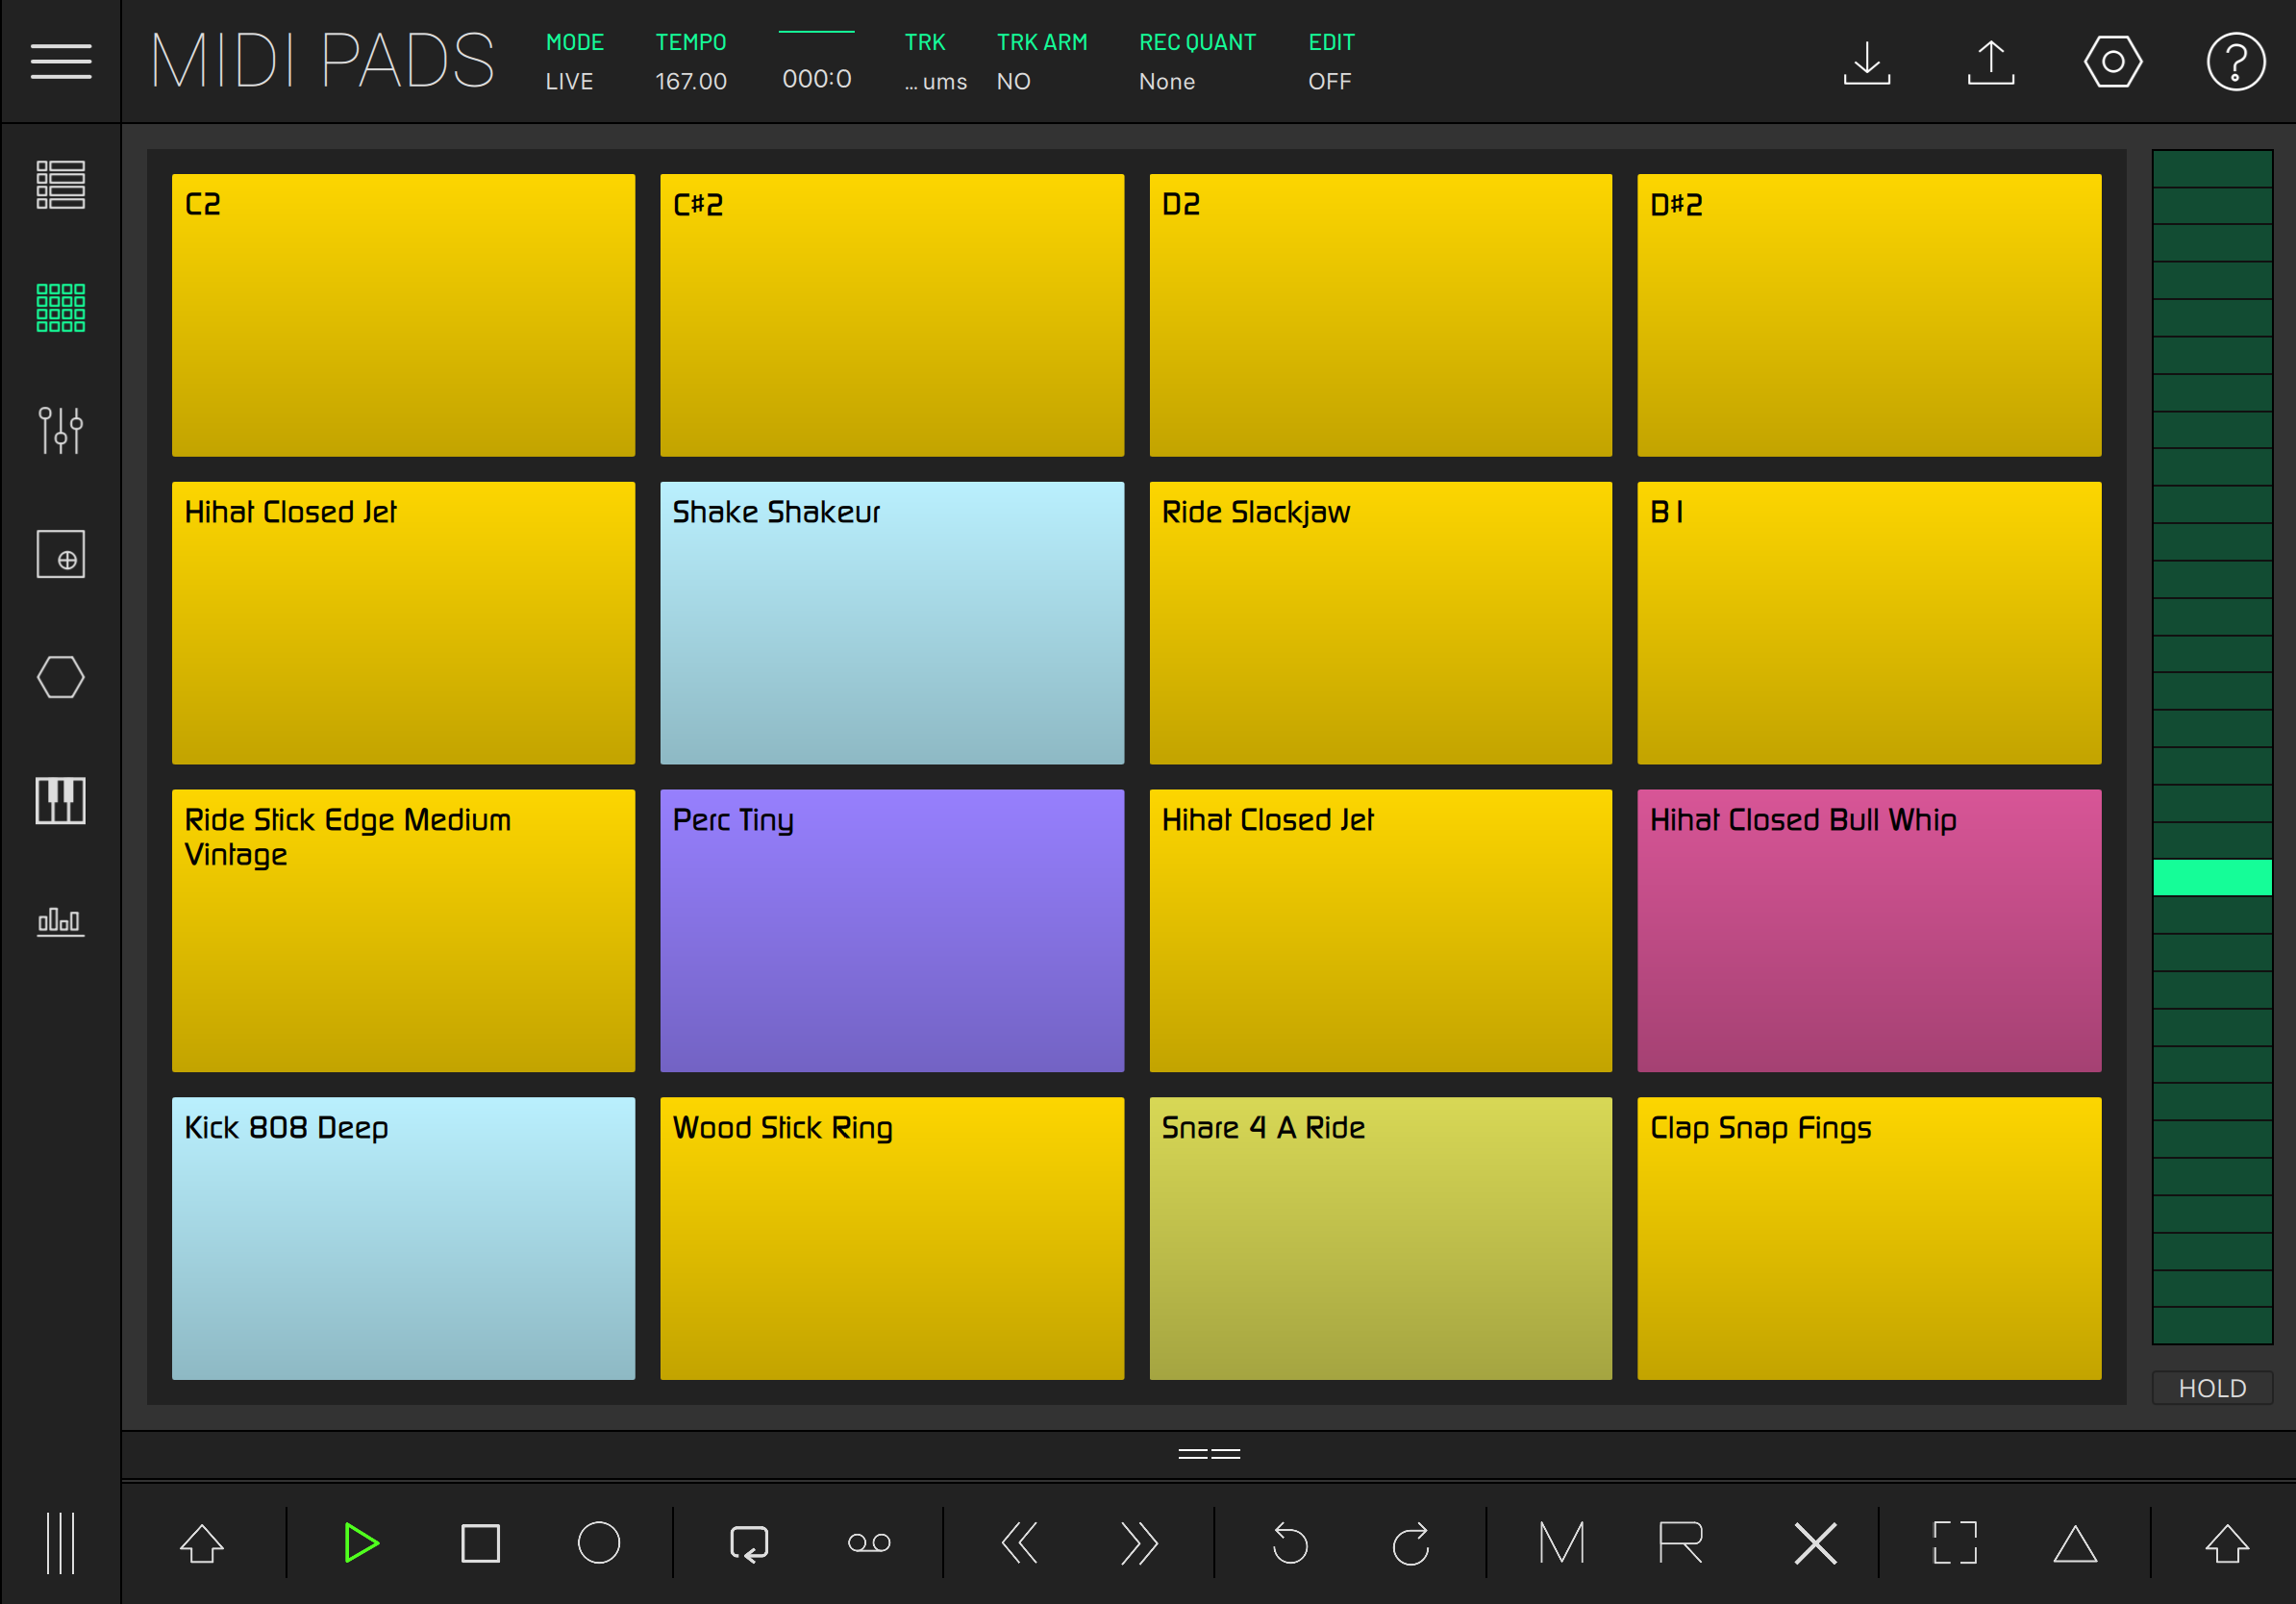Open the hexagon icon in sidebar

61,677
